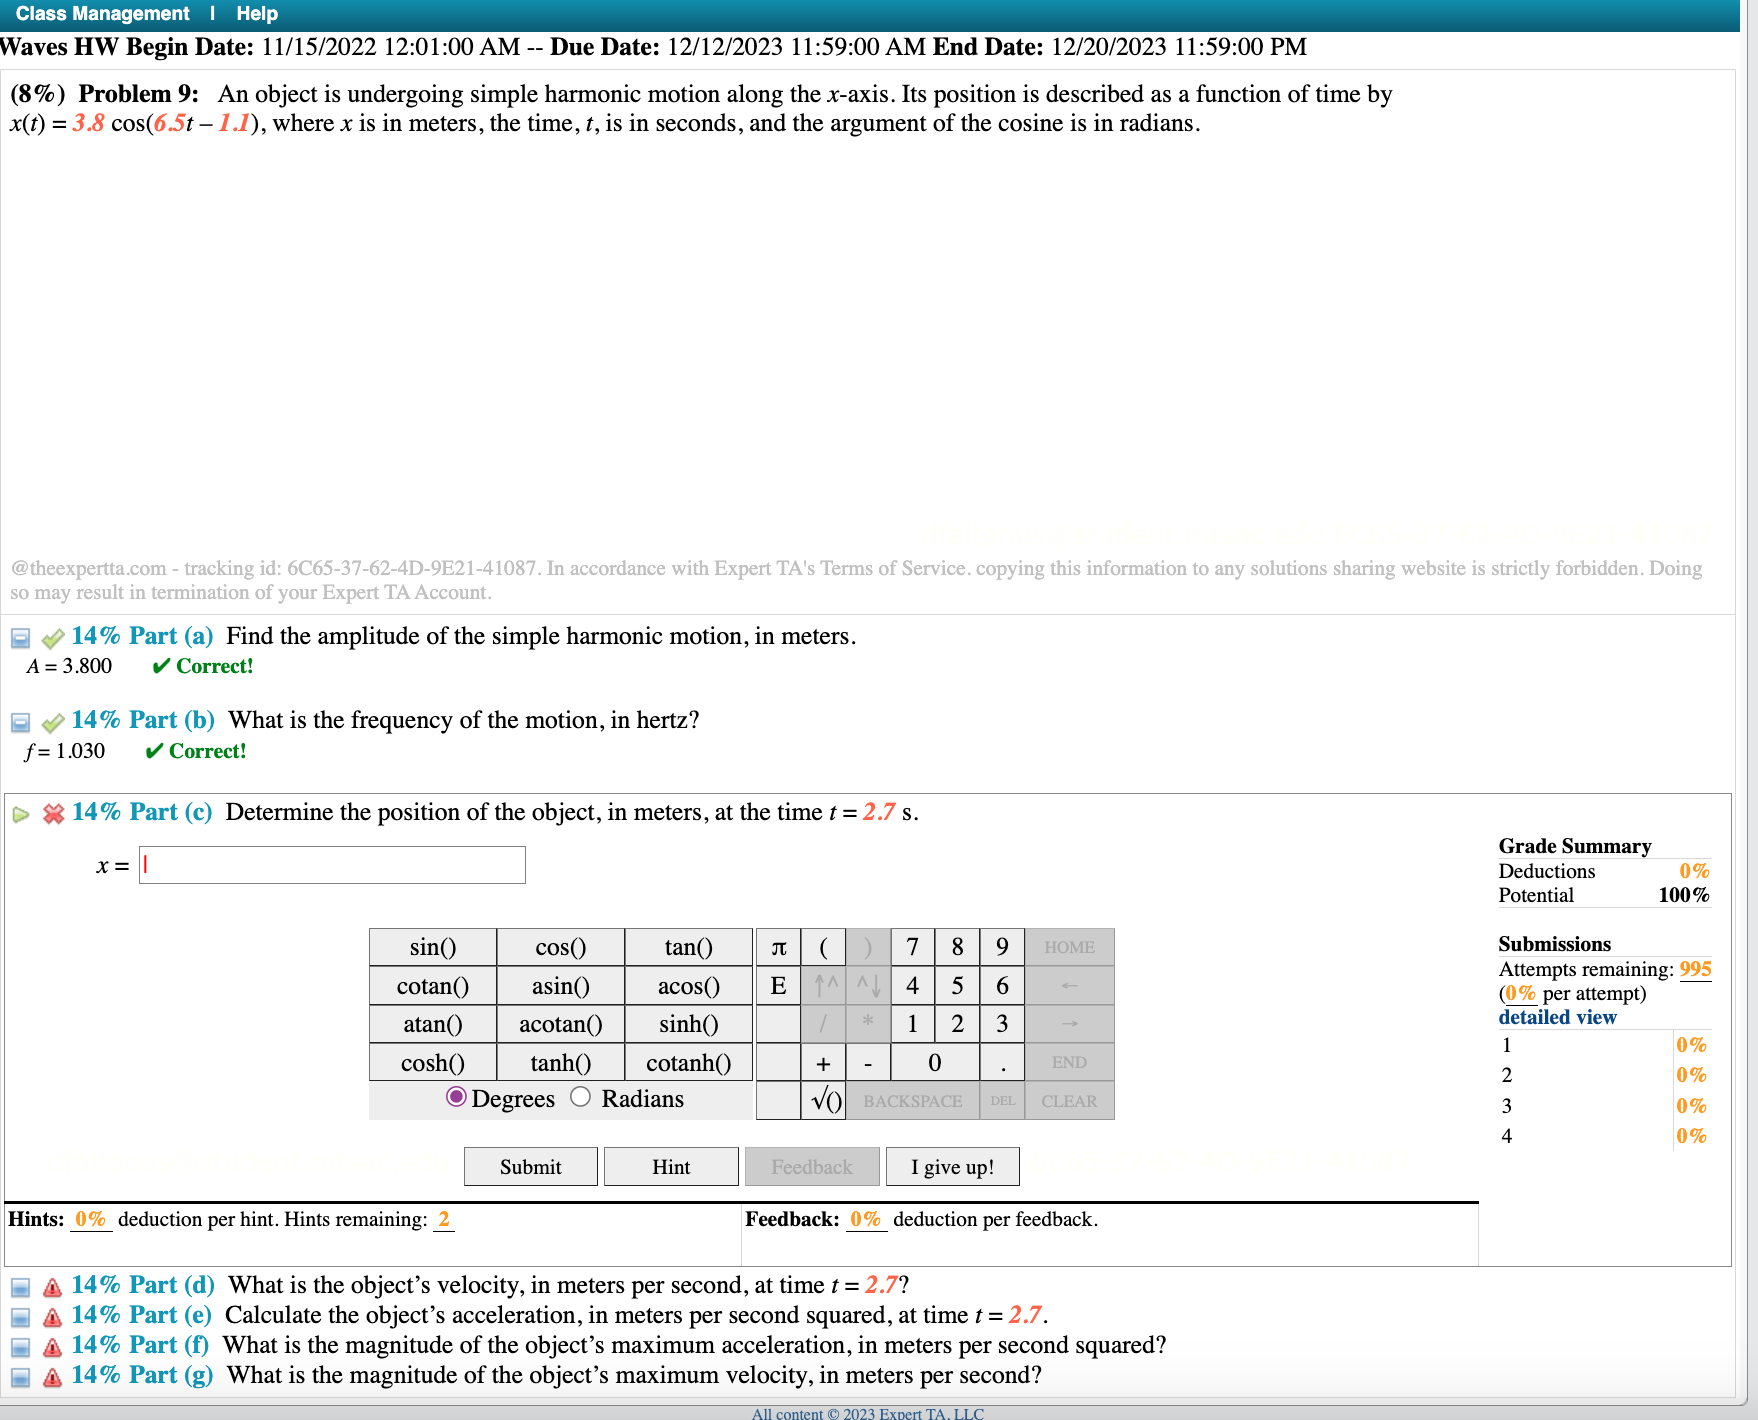Click the exponent up-arrow key on keypad
This screenshot has width=1758, height=1420.
click(822, 985)
